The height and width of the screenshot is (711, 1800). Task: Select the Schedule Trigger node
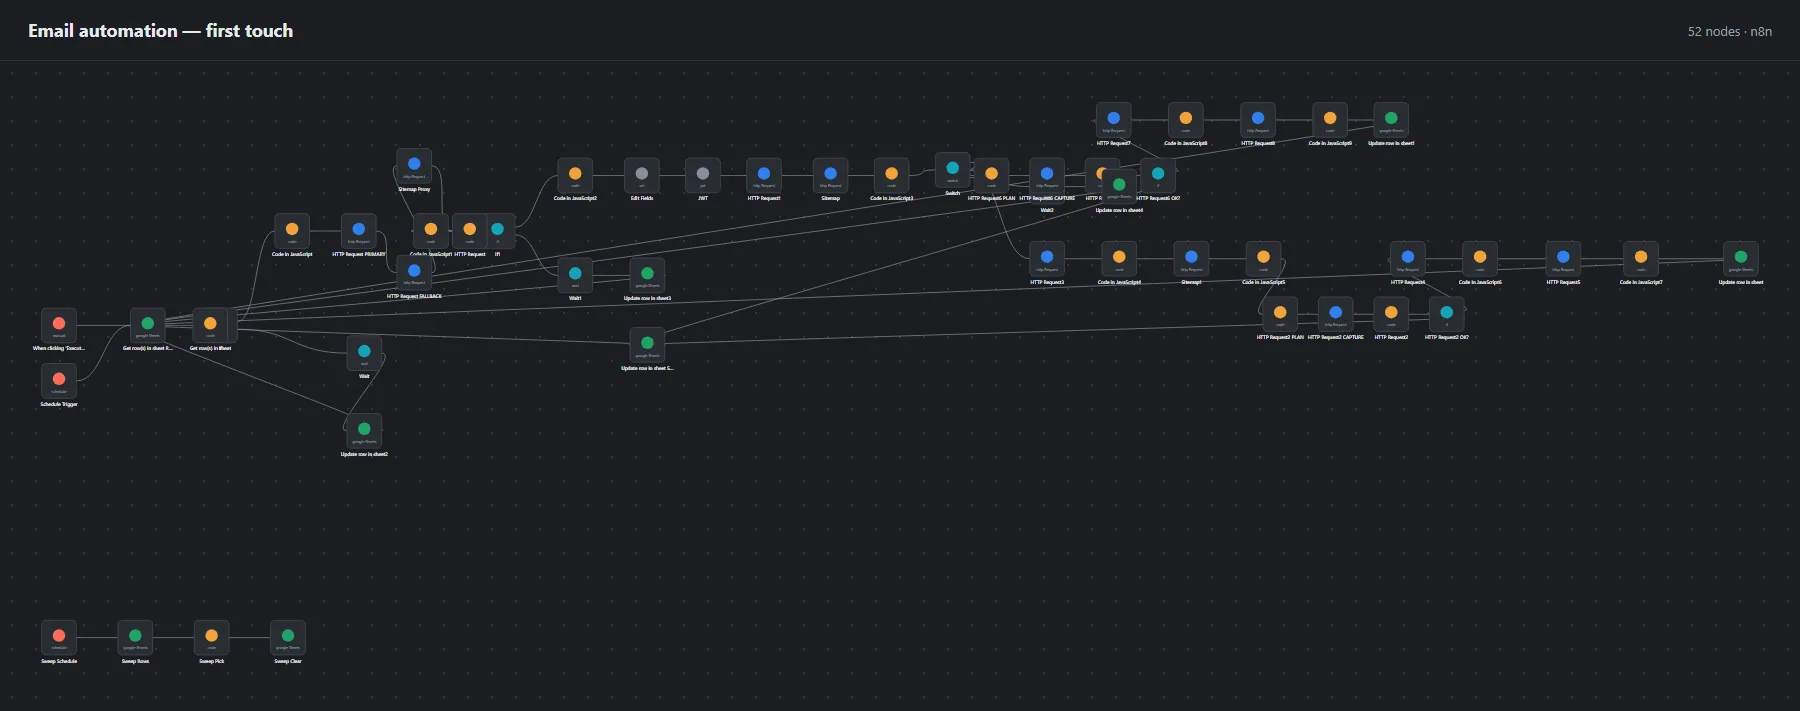59,382
